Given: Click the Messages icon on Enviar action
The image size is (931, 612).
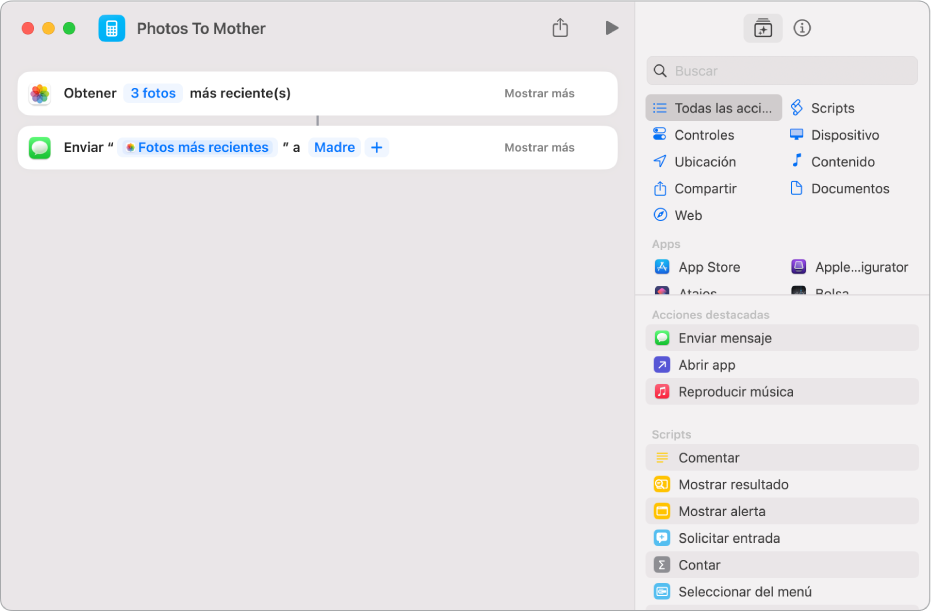Looking at the screenshot, I should click(40, 148).
